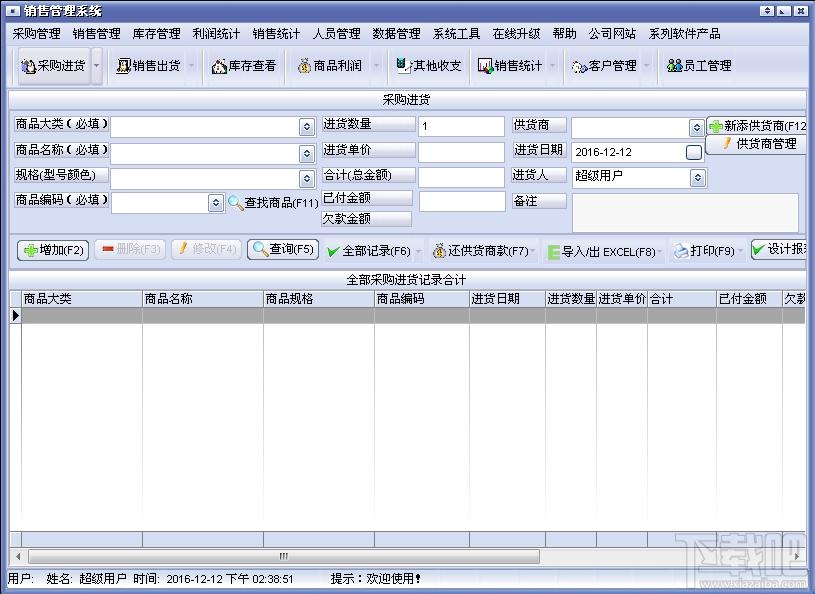Toggle the 进货日期 date checkbox
The image size is (815, 594).
point(694,152)
